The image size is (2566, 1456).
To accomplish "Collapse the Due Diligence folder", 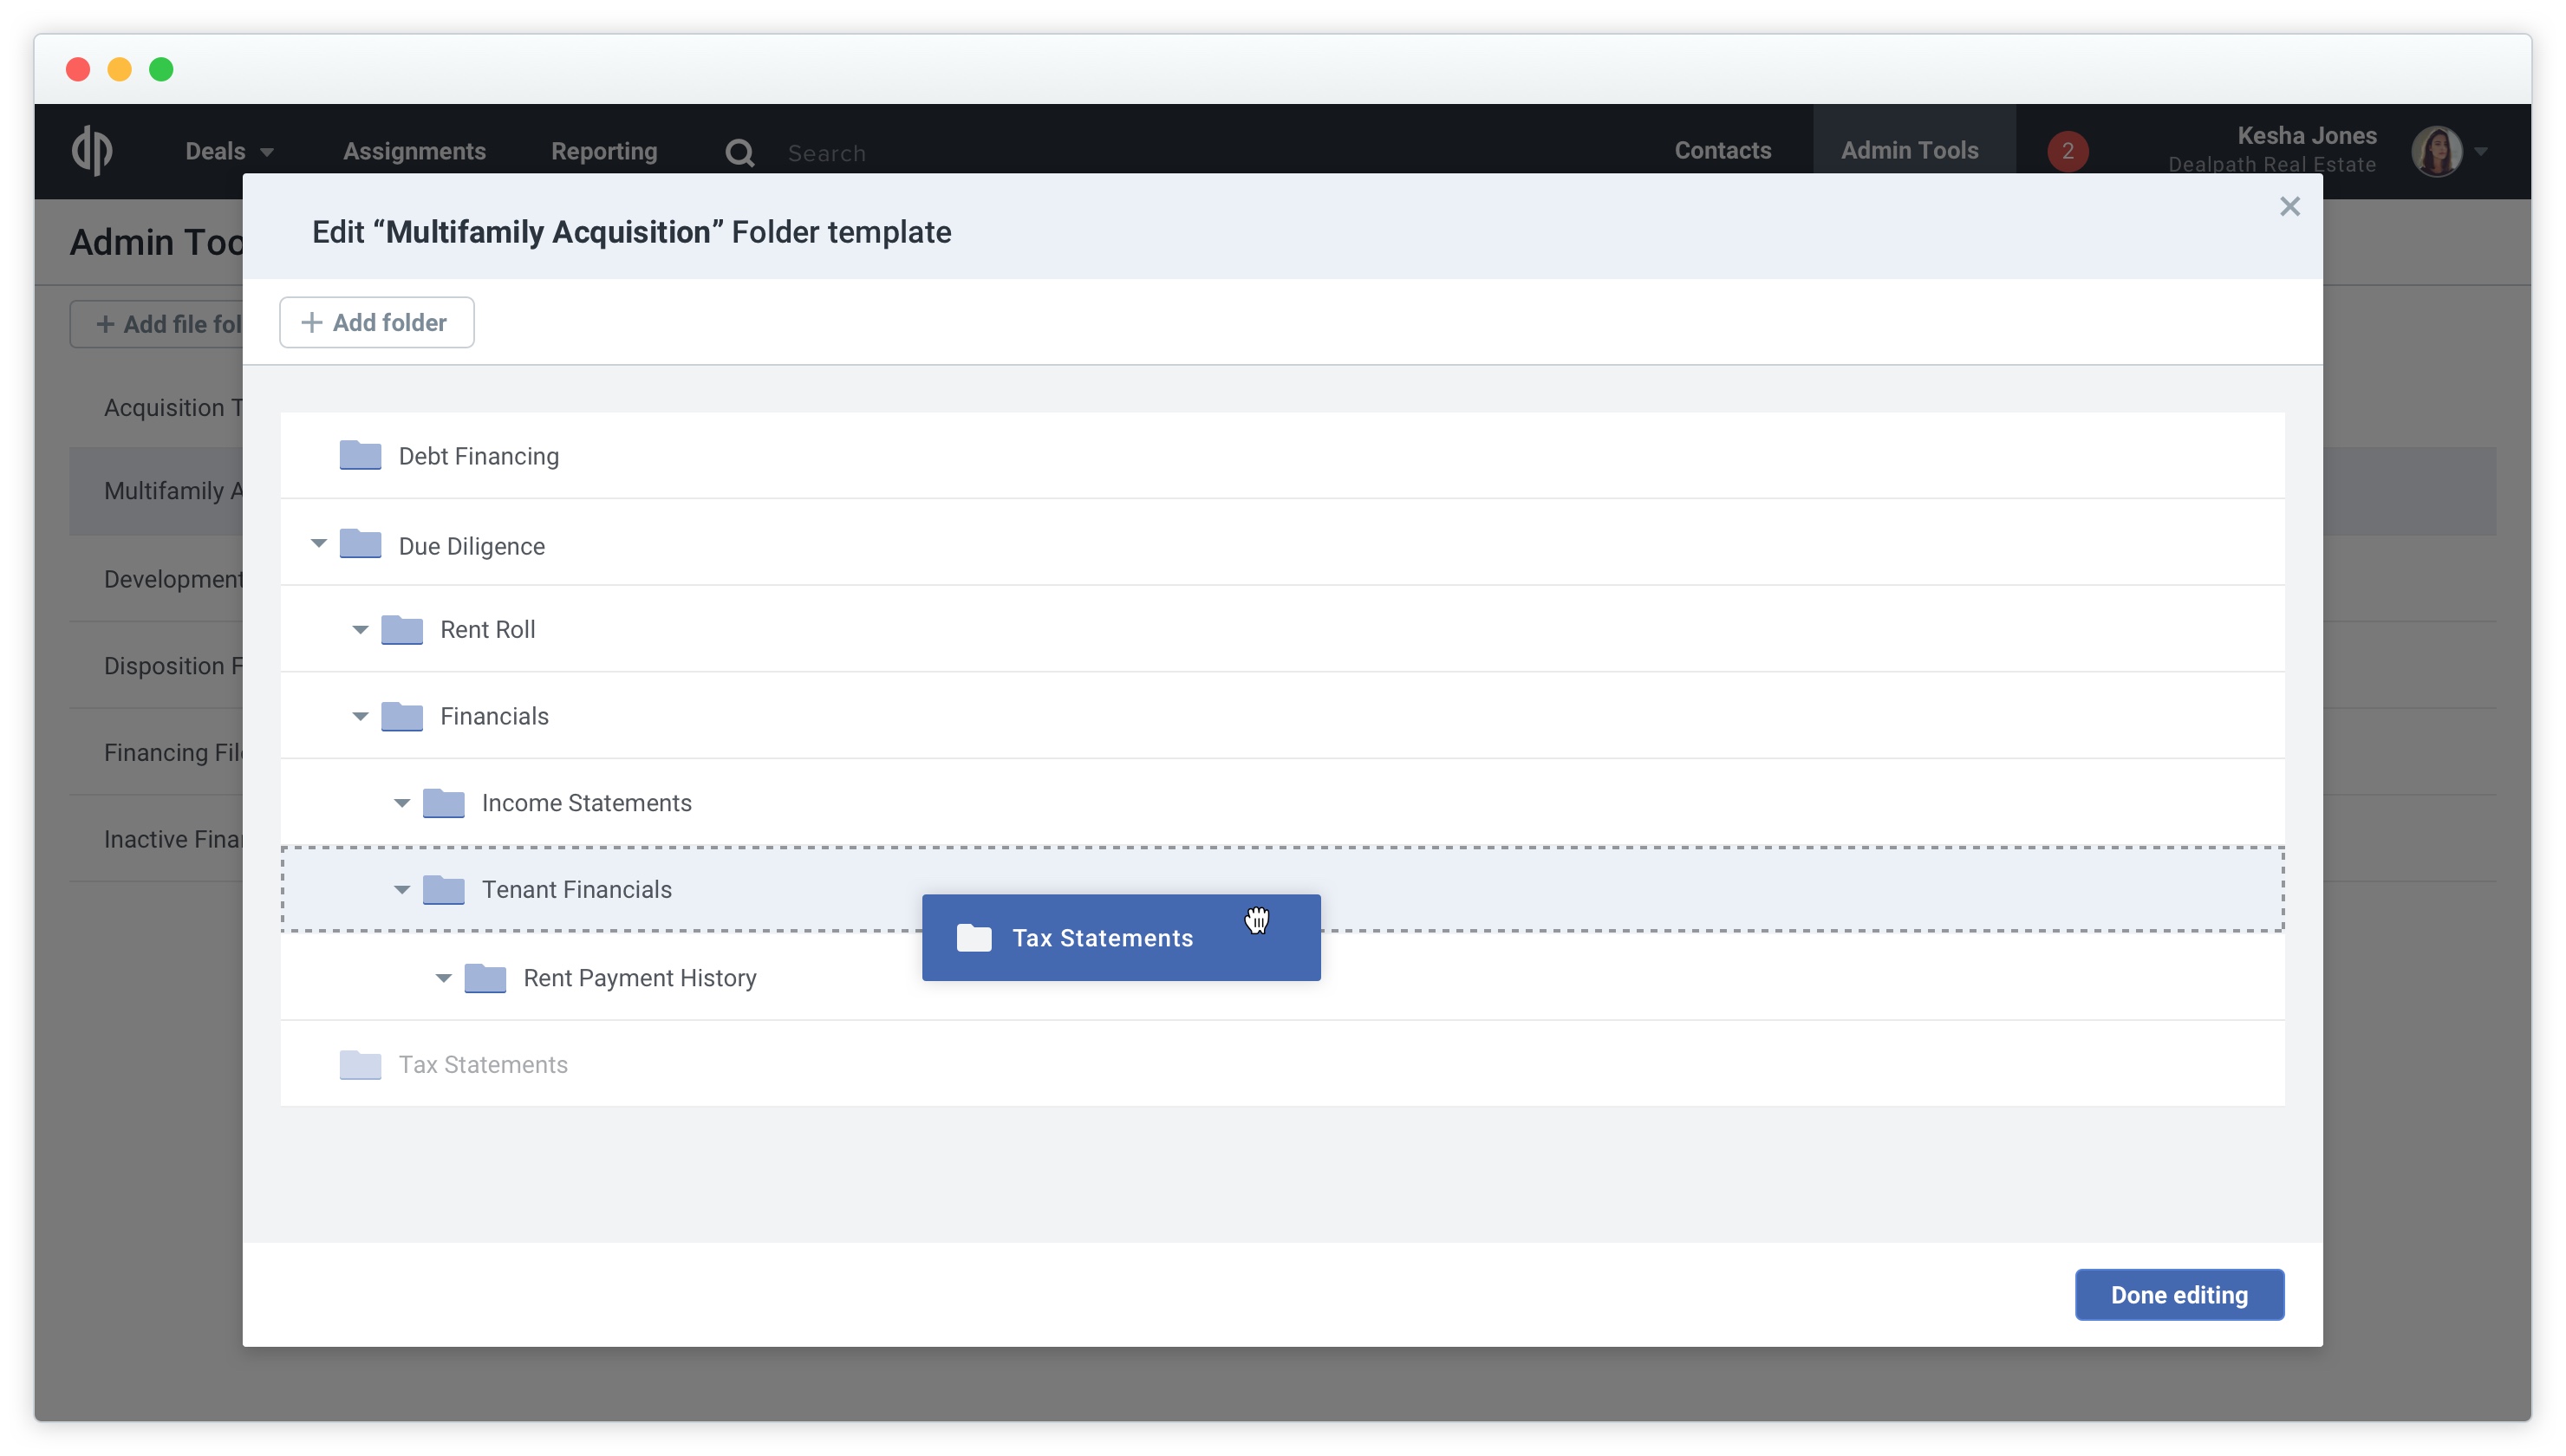I will [318, 544].
